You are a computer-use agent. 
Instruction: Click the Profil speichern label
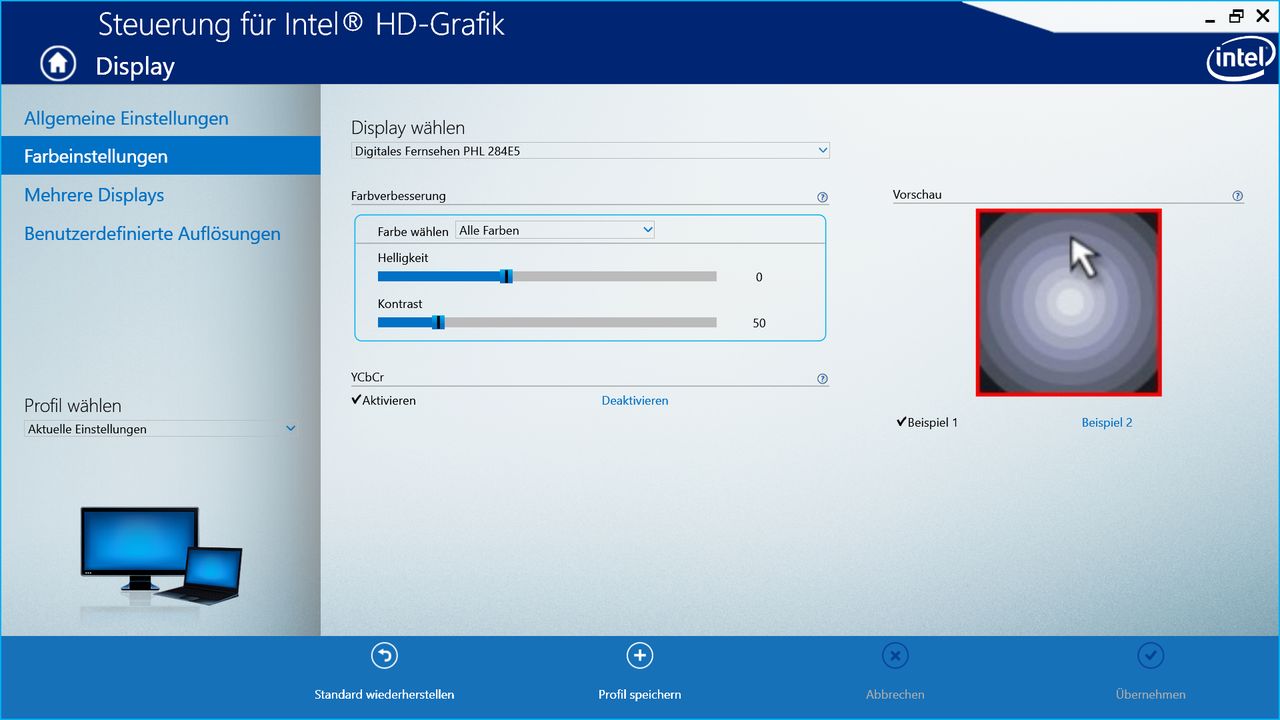(640, 694)
